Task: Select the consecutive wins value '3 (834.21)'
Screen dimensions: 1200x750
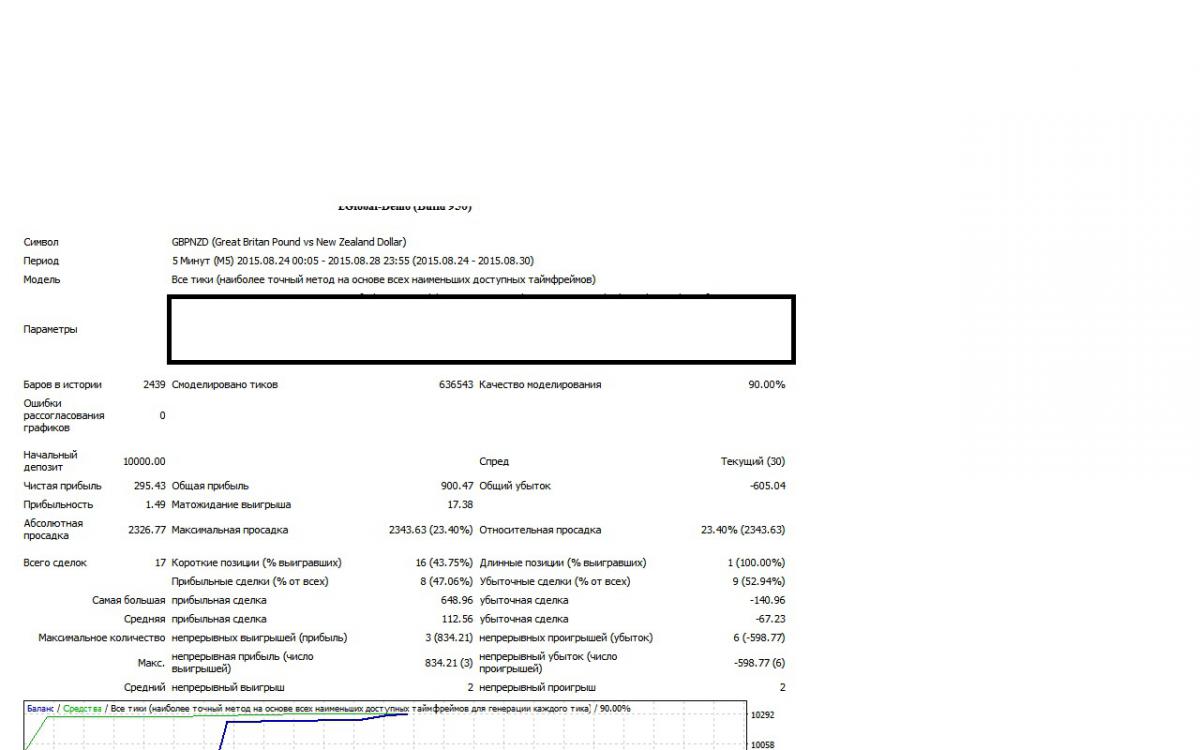Action: (x=450, y=638)
